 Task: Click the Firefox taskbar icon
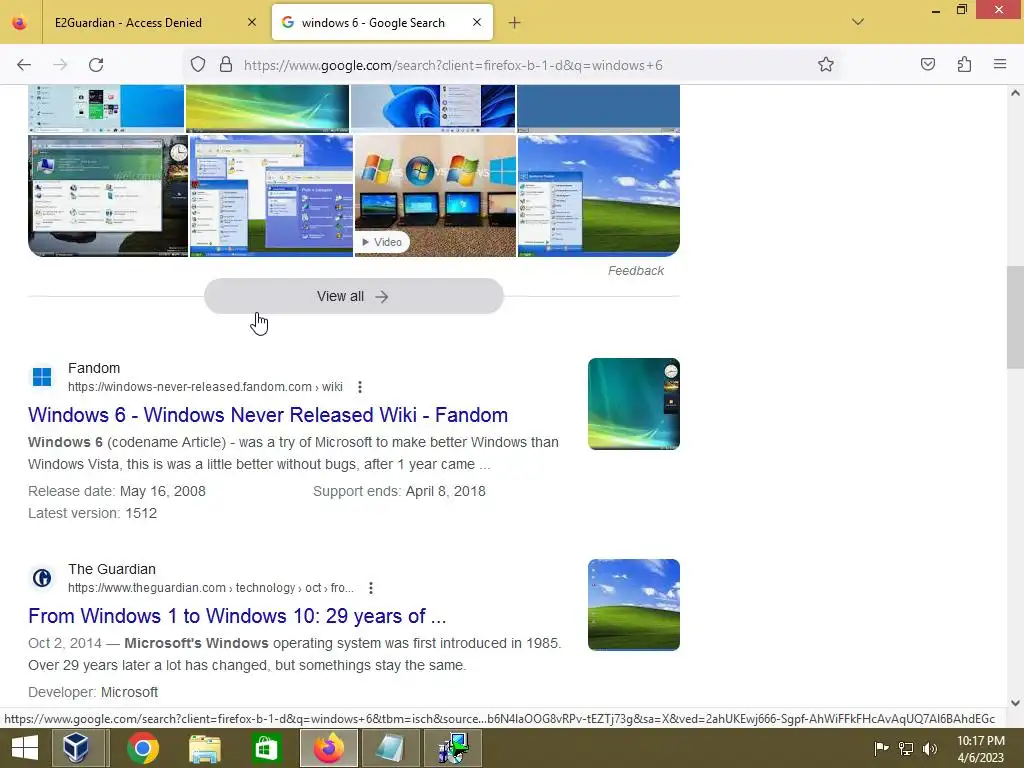[x=328, y=748]
